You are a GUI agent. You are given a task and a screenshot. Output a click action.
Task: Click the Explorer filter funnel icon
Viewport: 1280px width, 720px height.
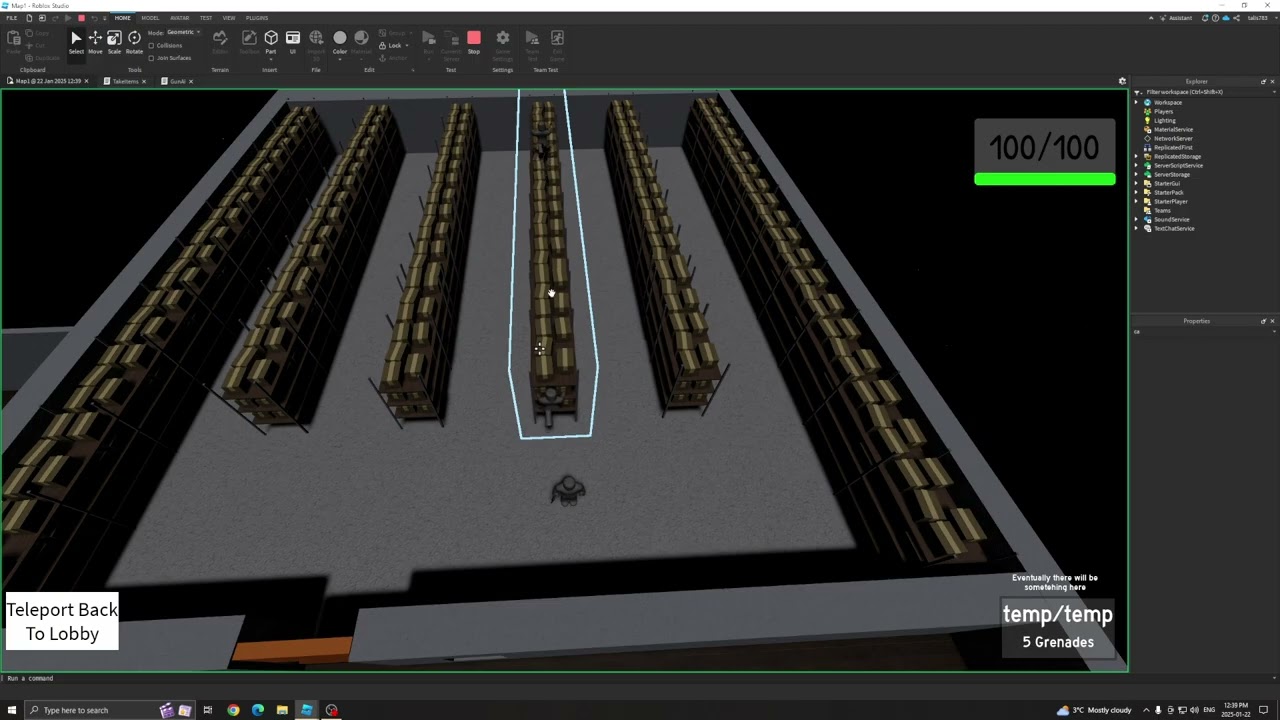click(x=1138, y=92)
